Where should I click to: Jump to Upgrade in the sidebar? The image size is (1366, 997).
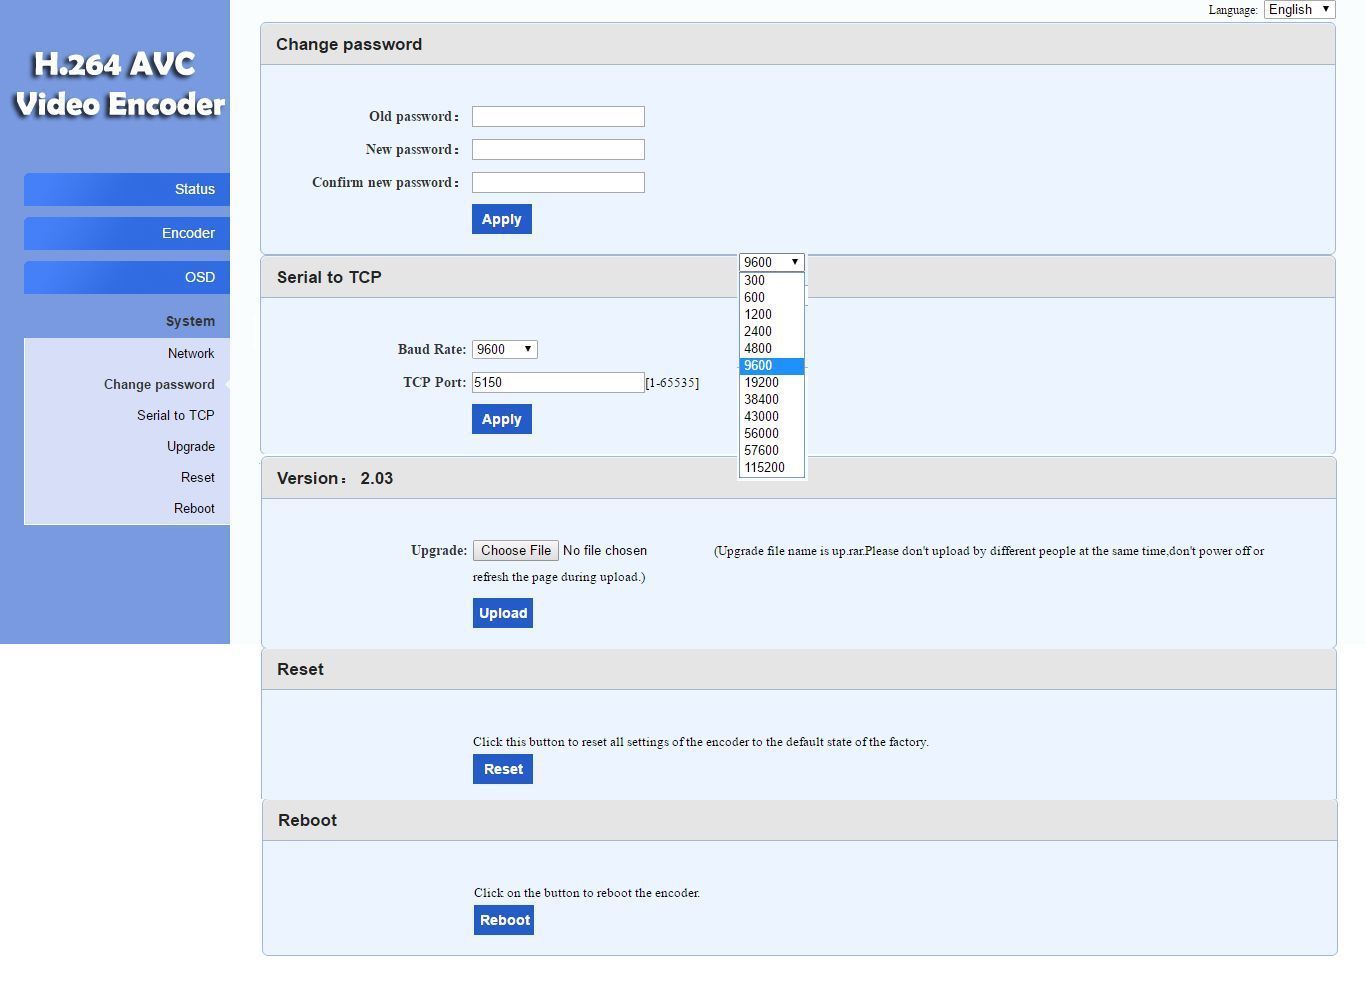pyautogui.click(x=190, y=446)
